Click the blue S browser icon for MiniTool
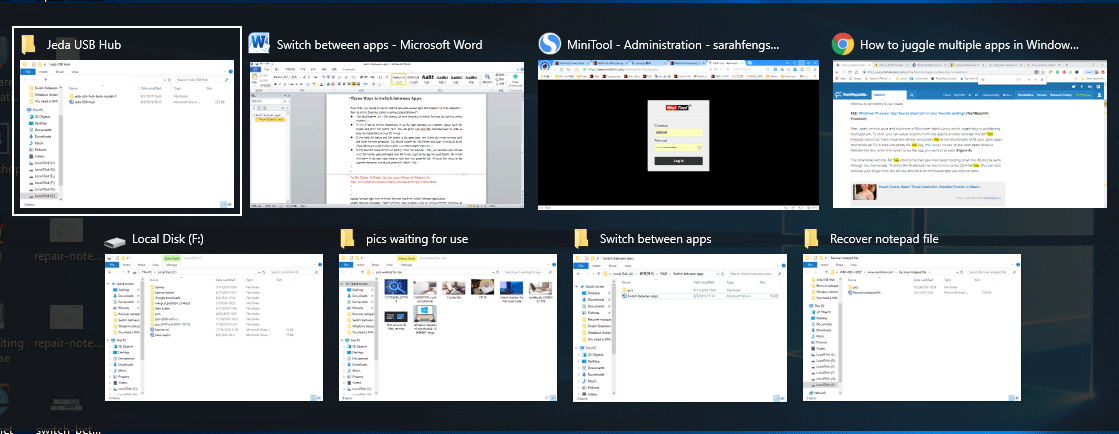This screenshot has width=1119, height=434. click(x=549, y=44)
